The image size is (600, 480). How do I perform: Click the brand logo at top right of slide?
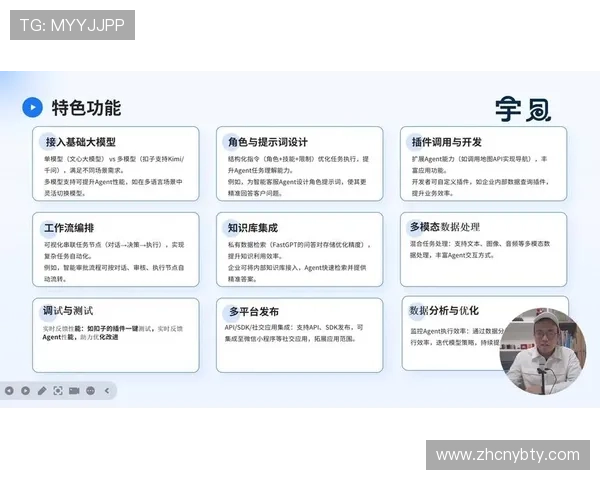coord(523,109)
